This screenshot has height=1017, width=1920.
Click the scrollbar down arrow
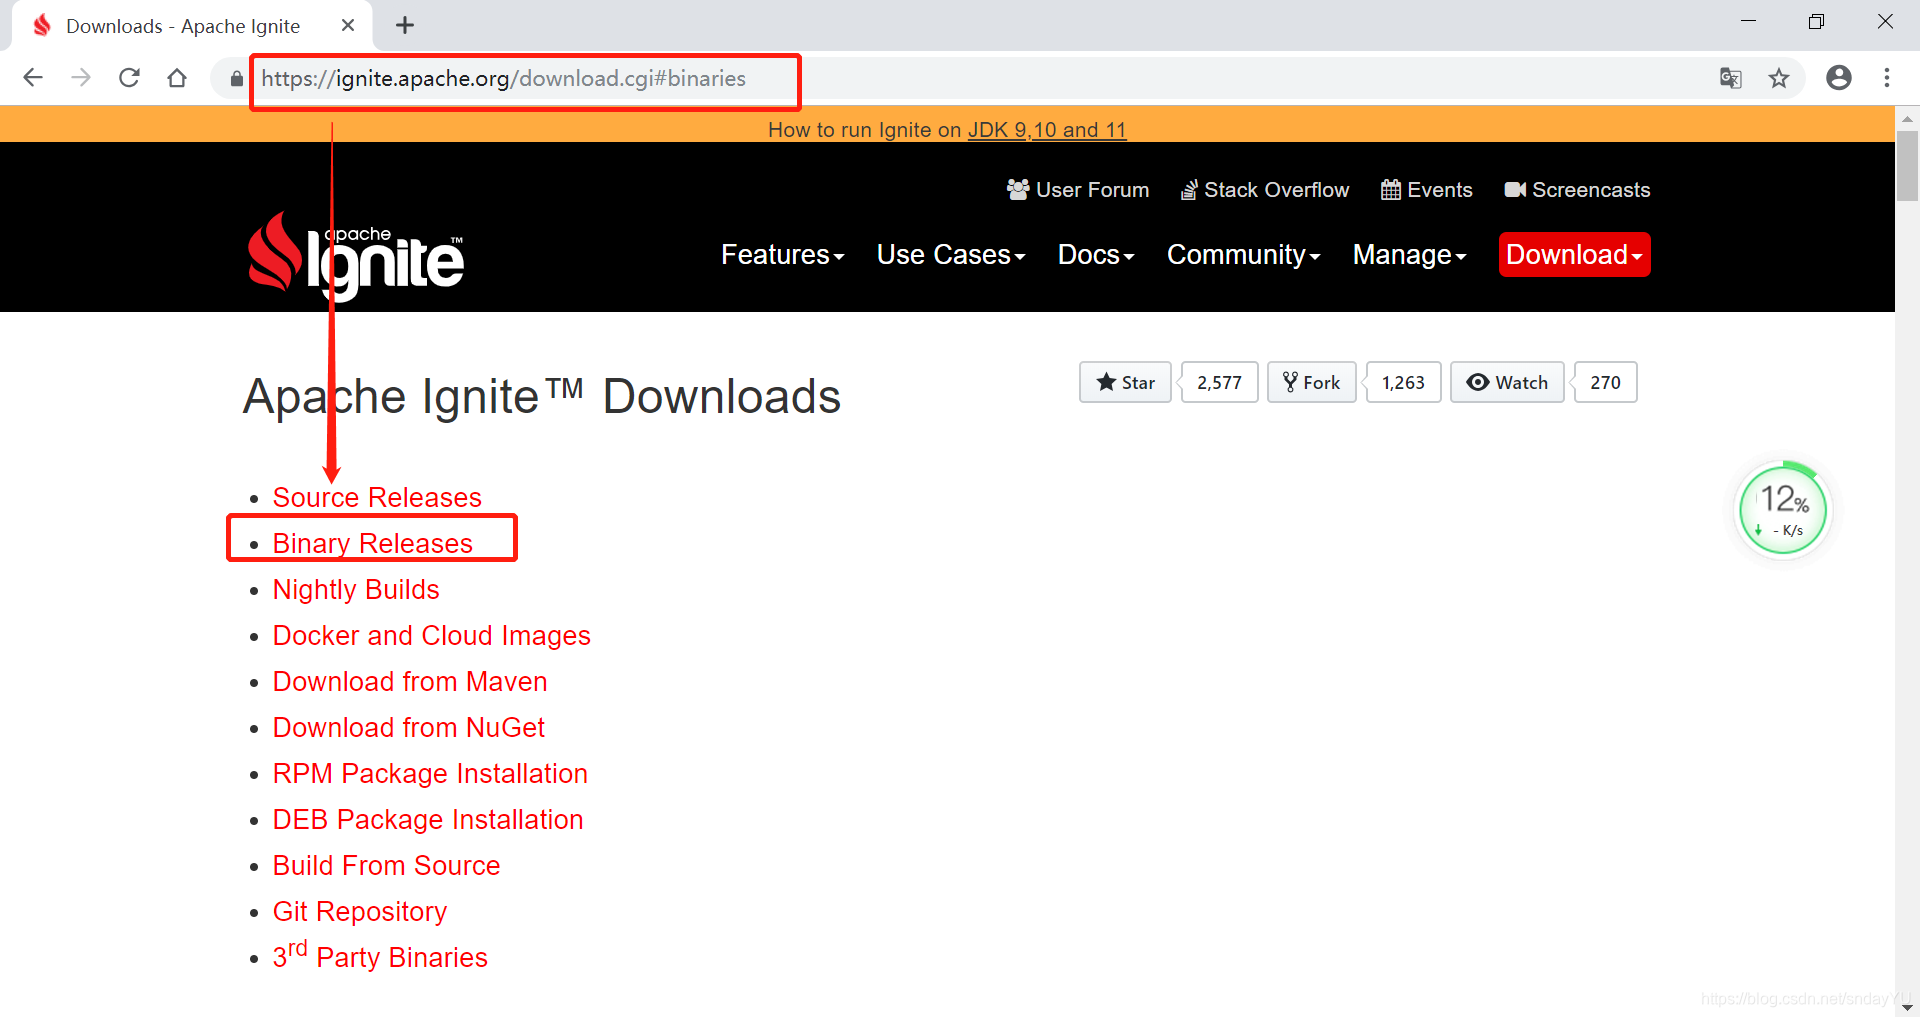tap(1907, 1007)
